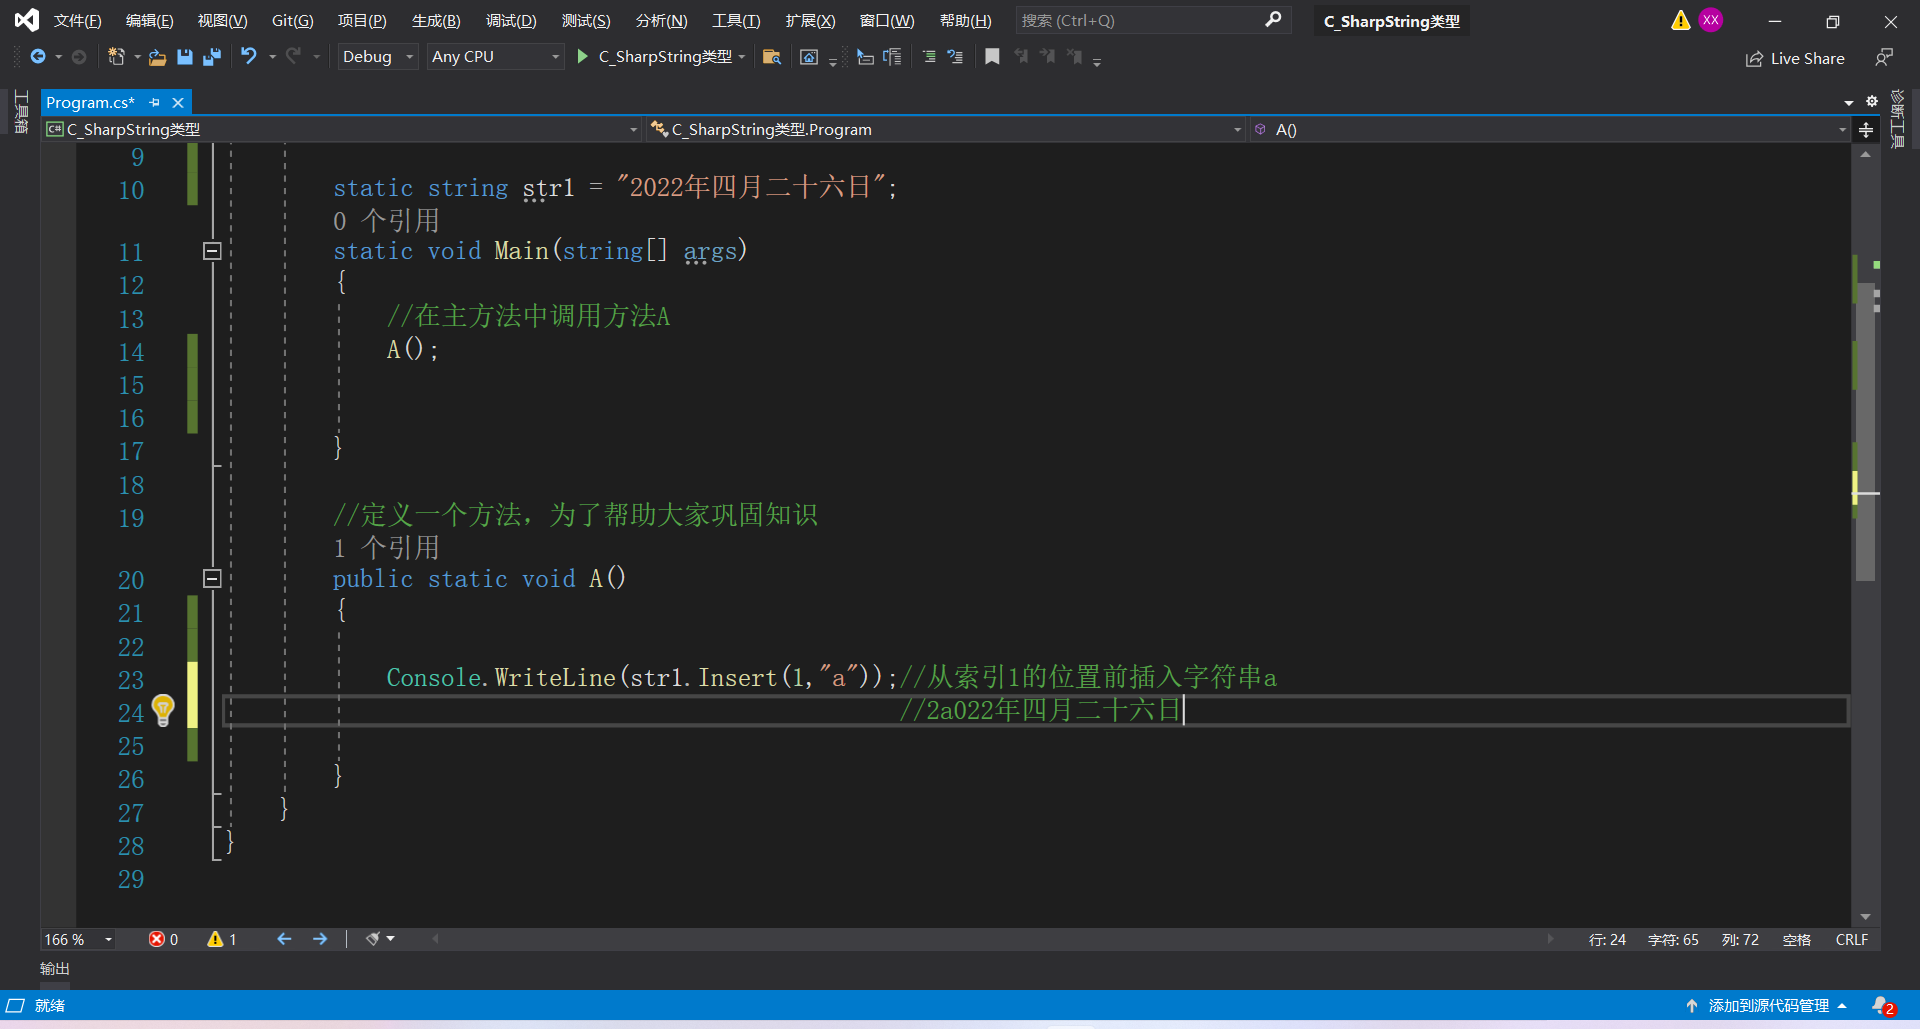Image resolution: width=1920 pixels, height=1029 pixels.
Task: Go to previous issue with left arrow
Action: coord(284,939)
